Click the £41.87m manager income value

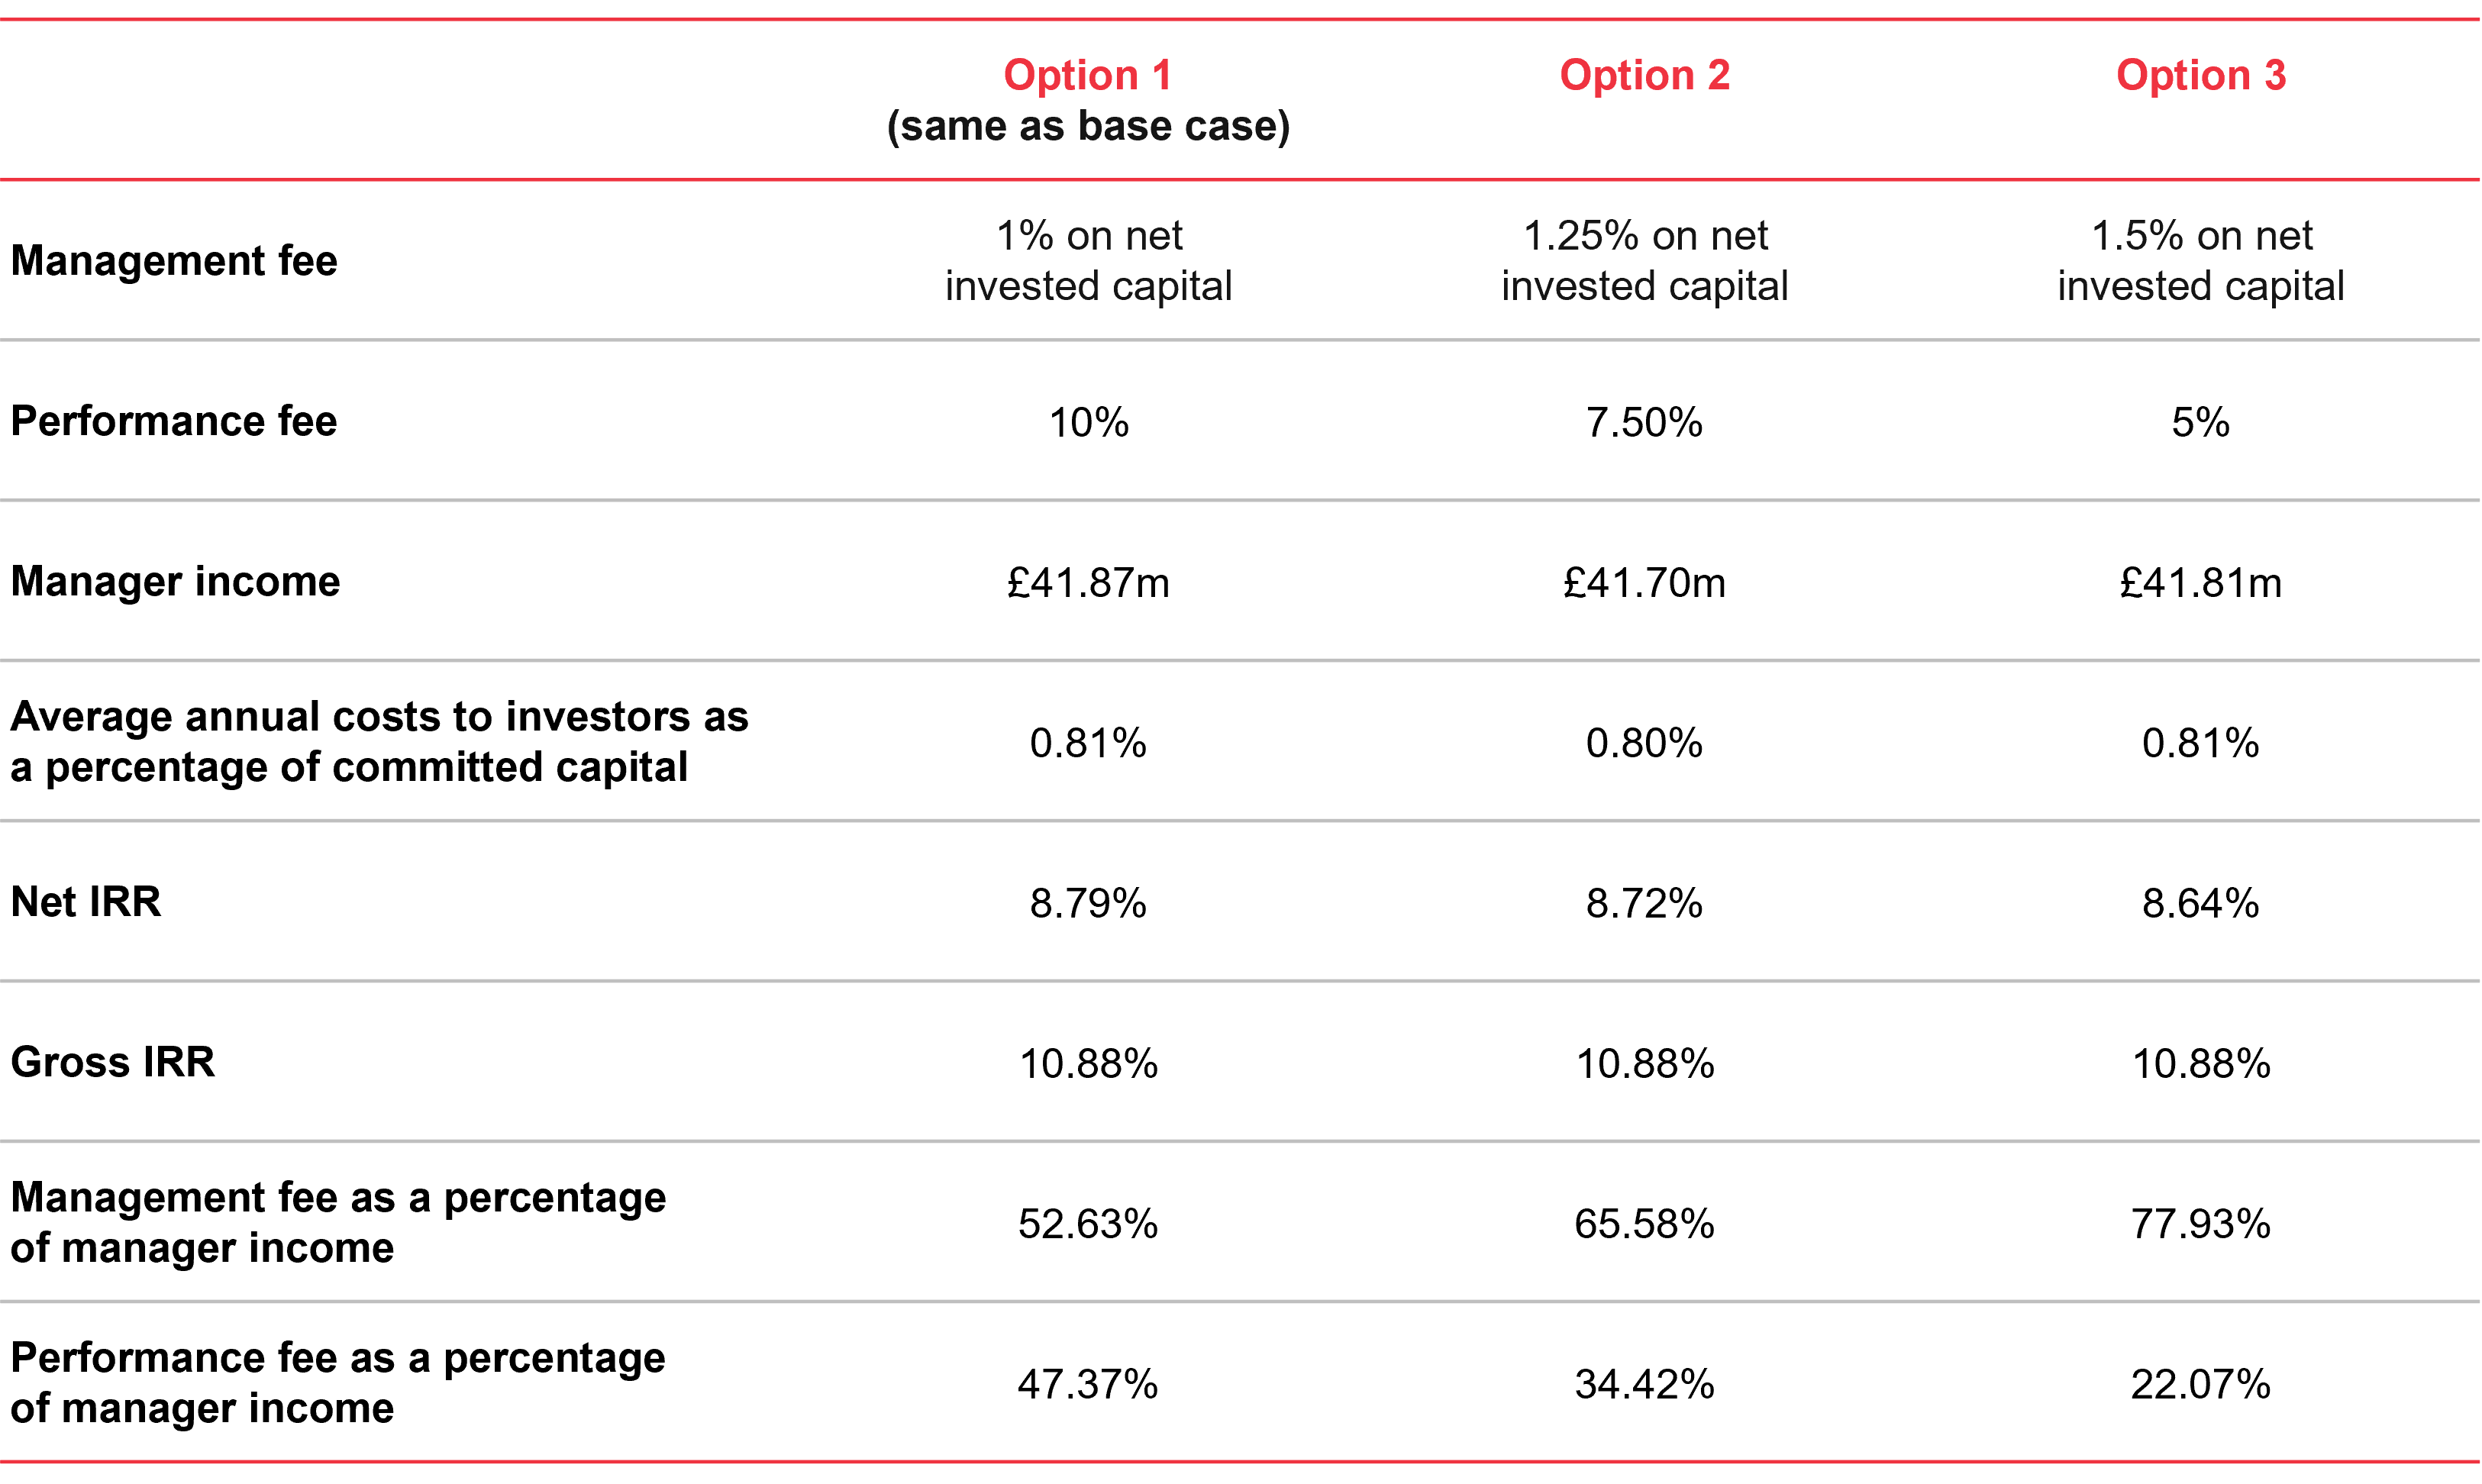pyautogui.click(x=1088, y=583)
